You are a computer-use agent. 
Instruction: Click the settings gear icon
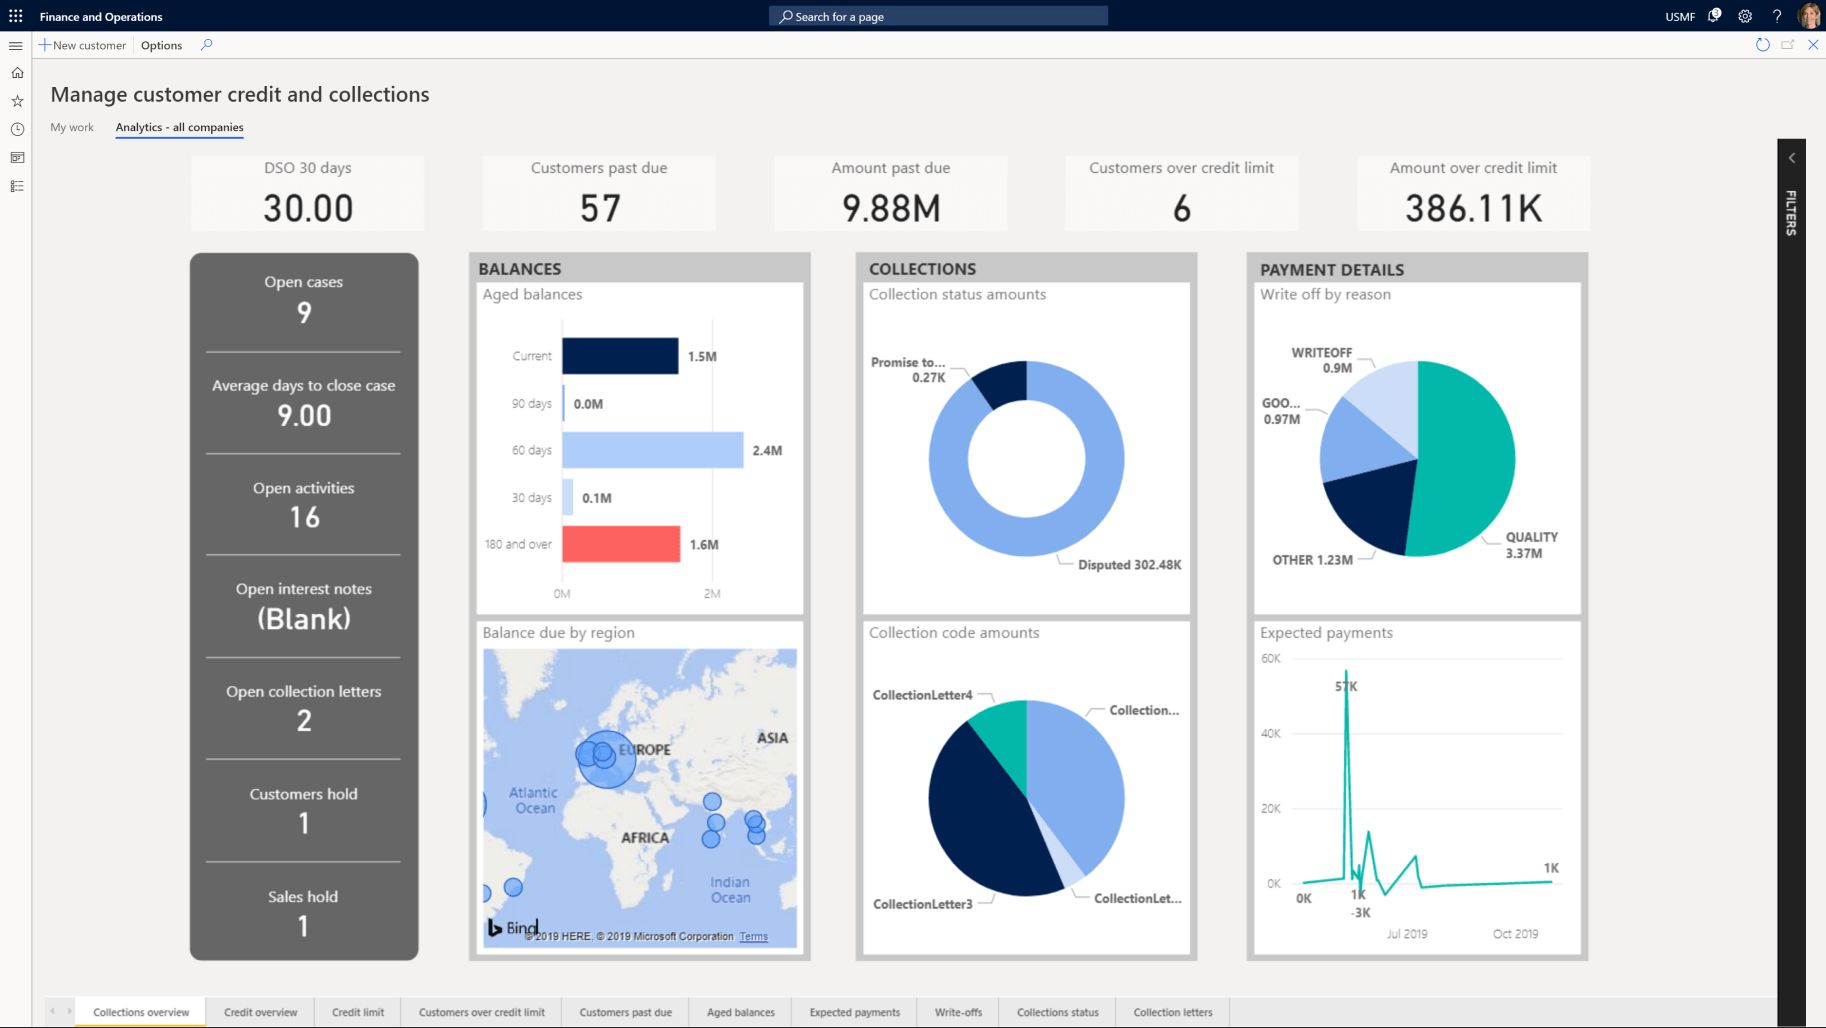click(x=1745, y=16)
